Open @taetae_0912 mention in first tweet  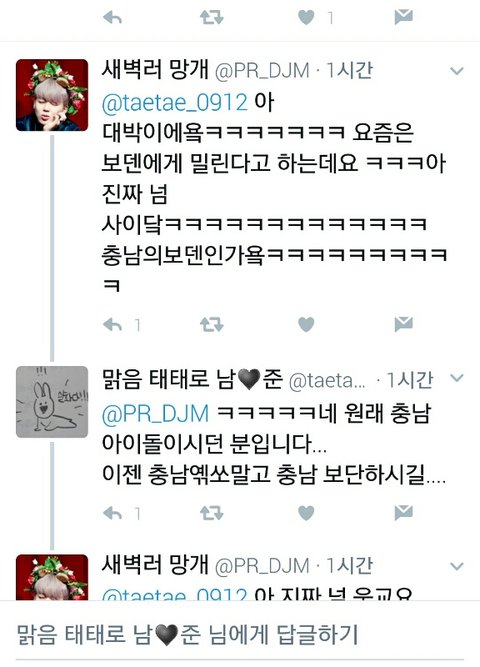[174, 103]
